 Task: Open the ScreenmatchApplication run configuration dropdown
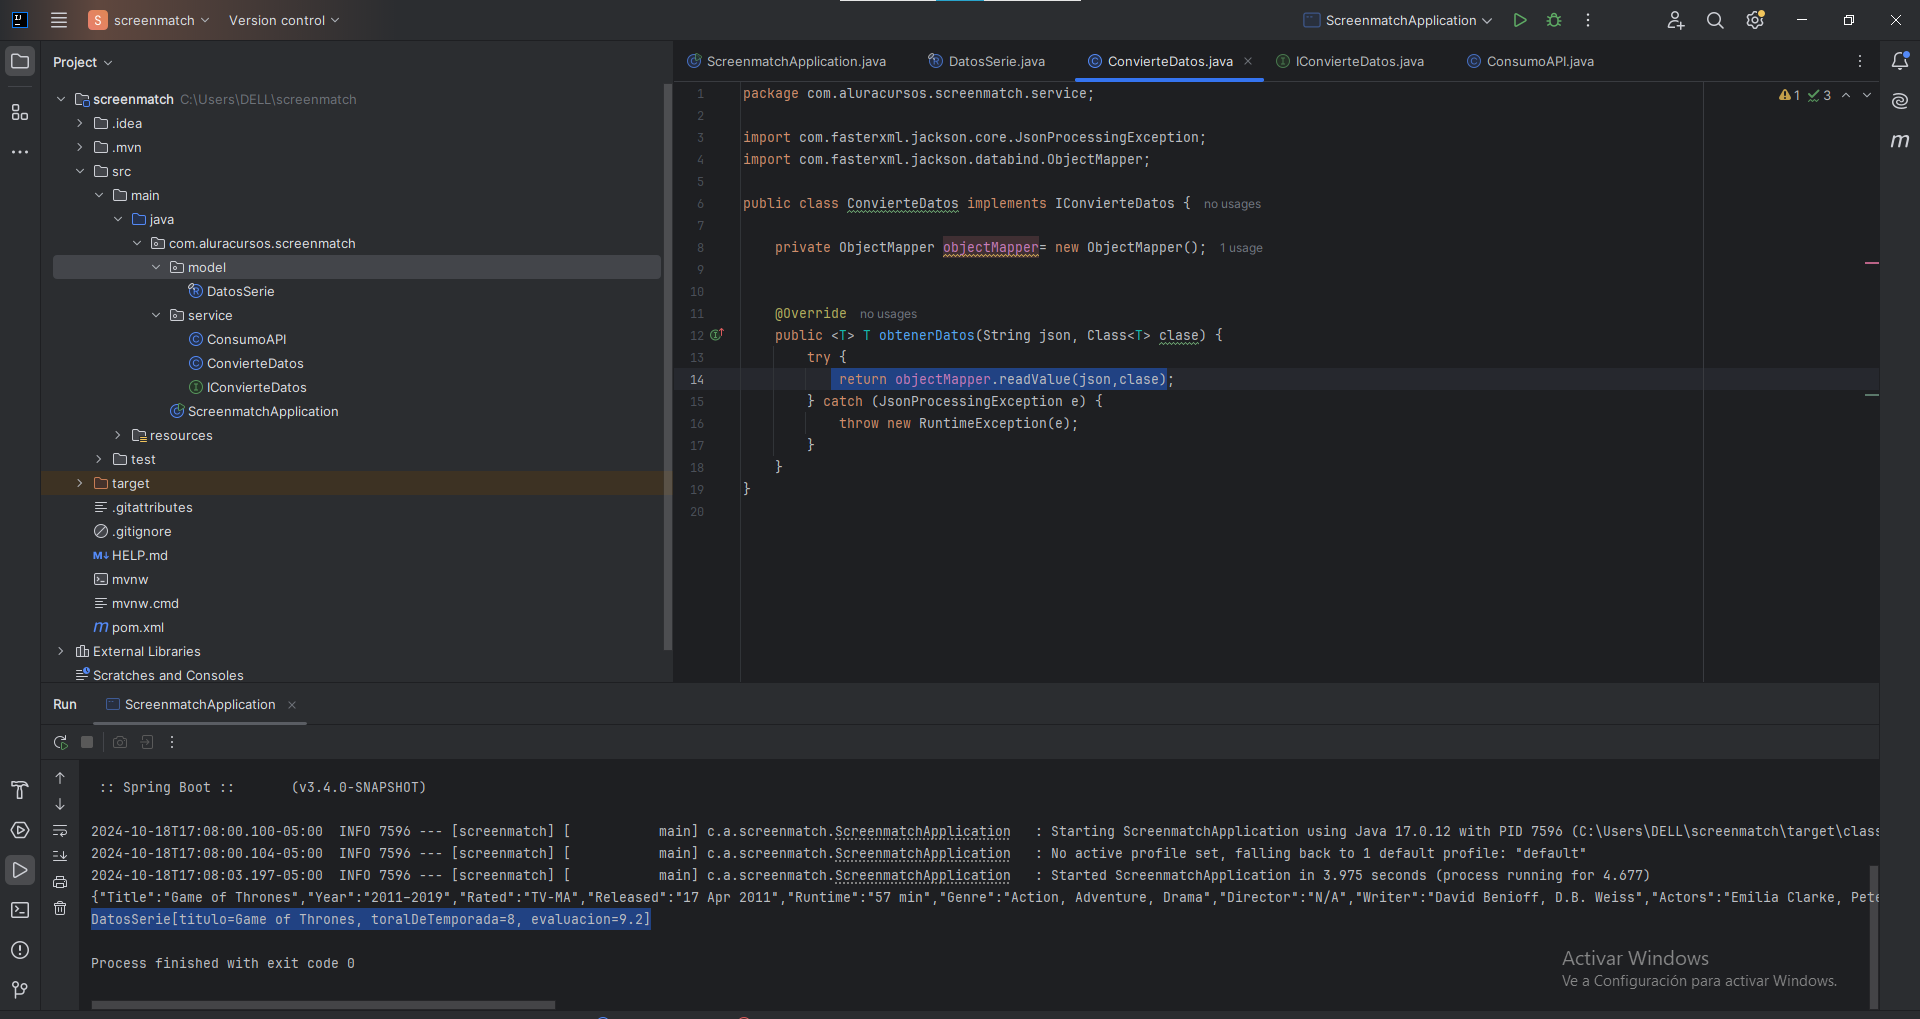click(x=1398, y=20)
